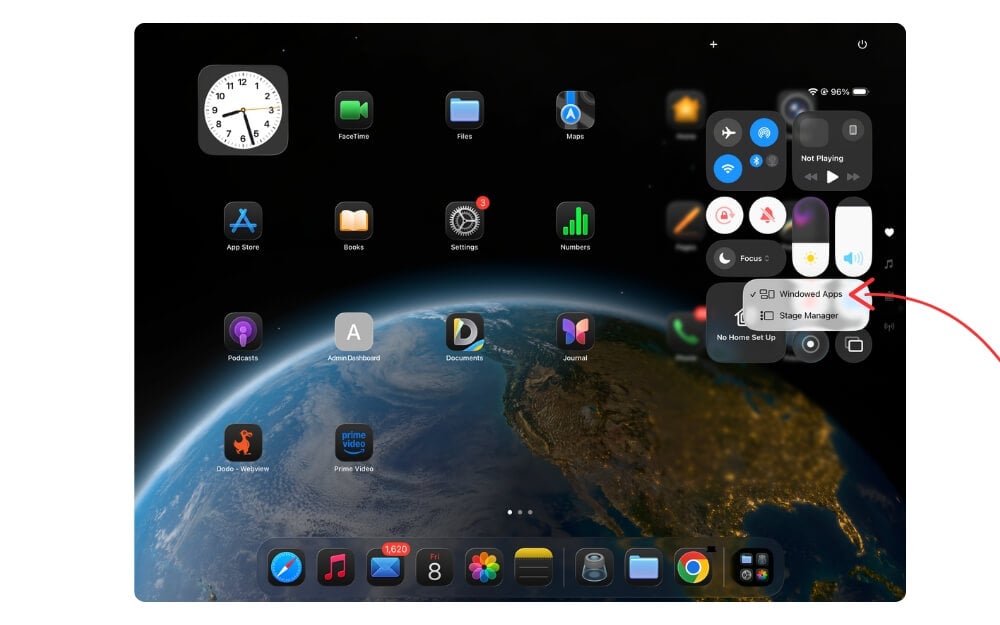Open AirPlay device picker in Now Playing

click(x=853, y=130)
